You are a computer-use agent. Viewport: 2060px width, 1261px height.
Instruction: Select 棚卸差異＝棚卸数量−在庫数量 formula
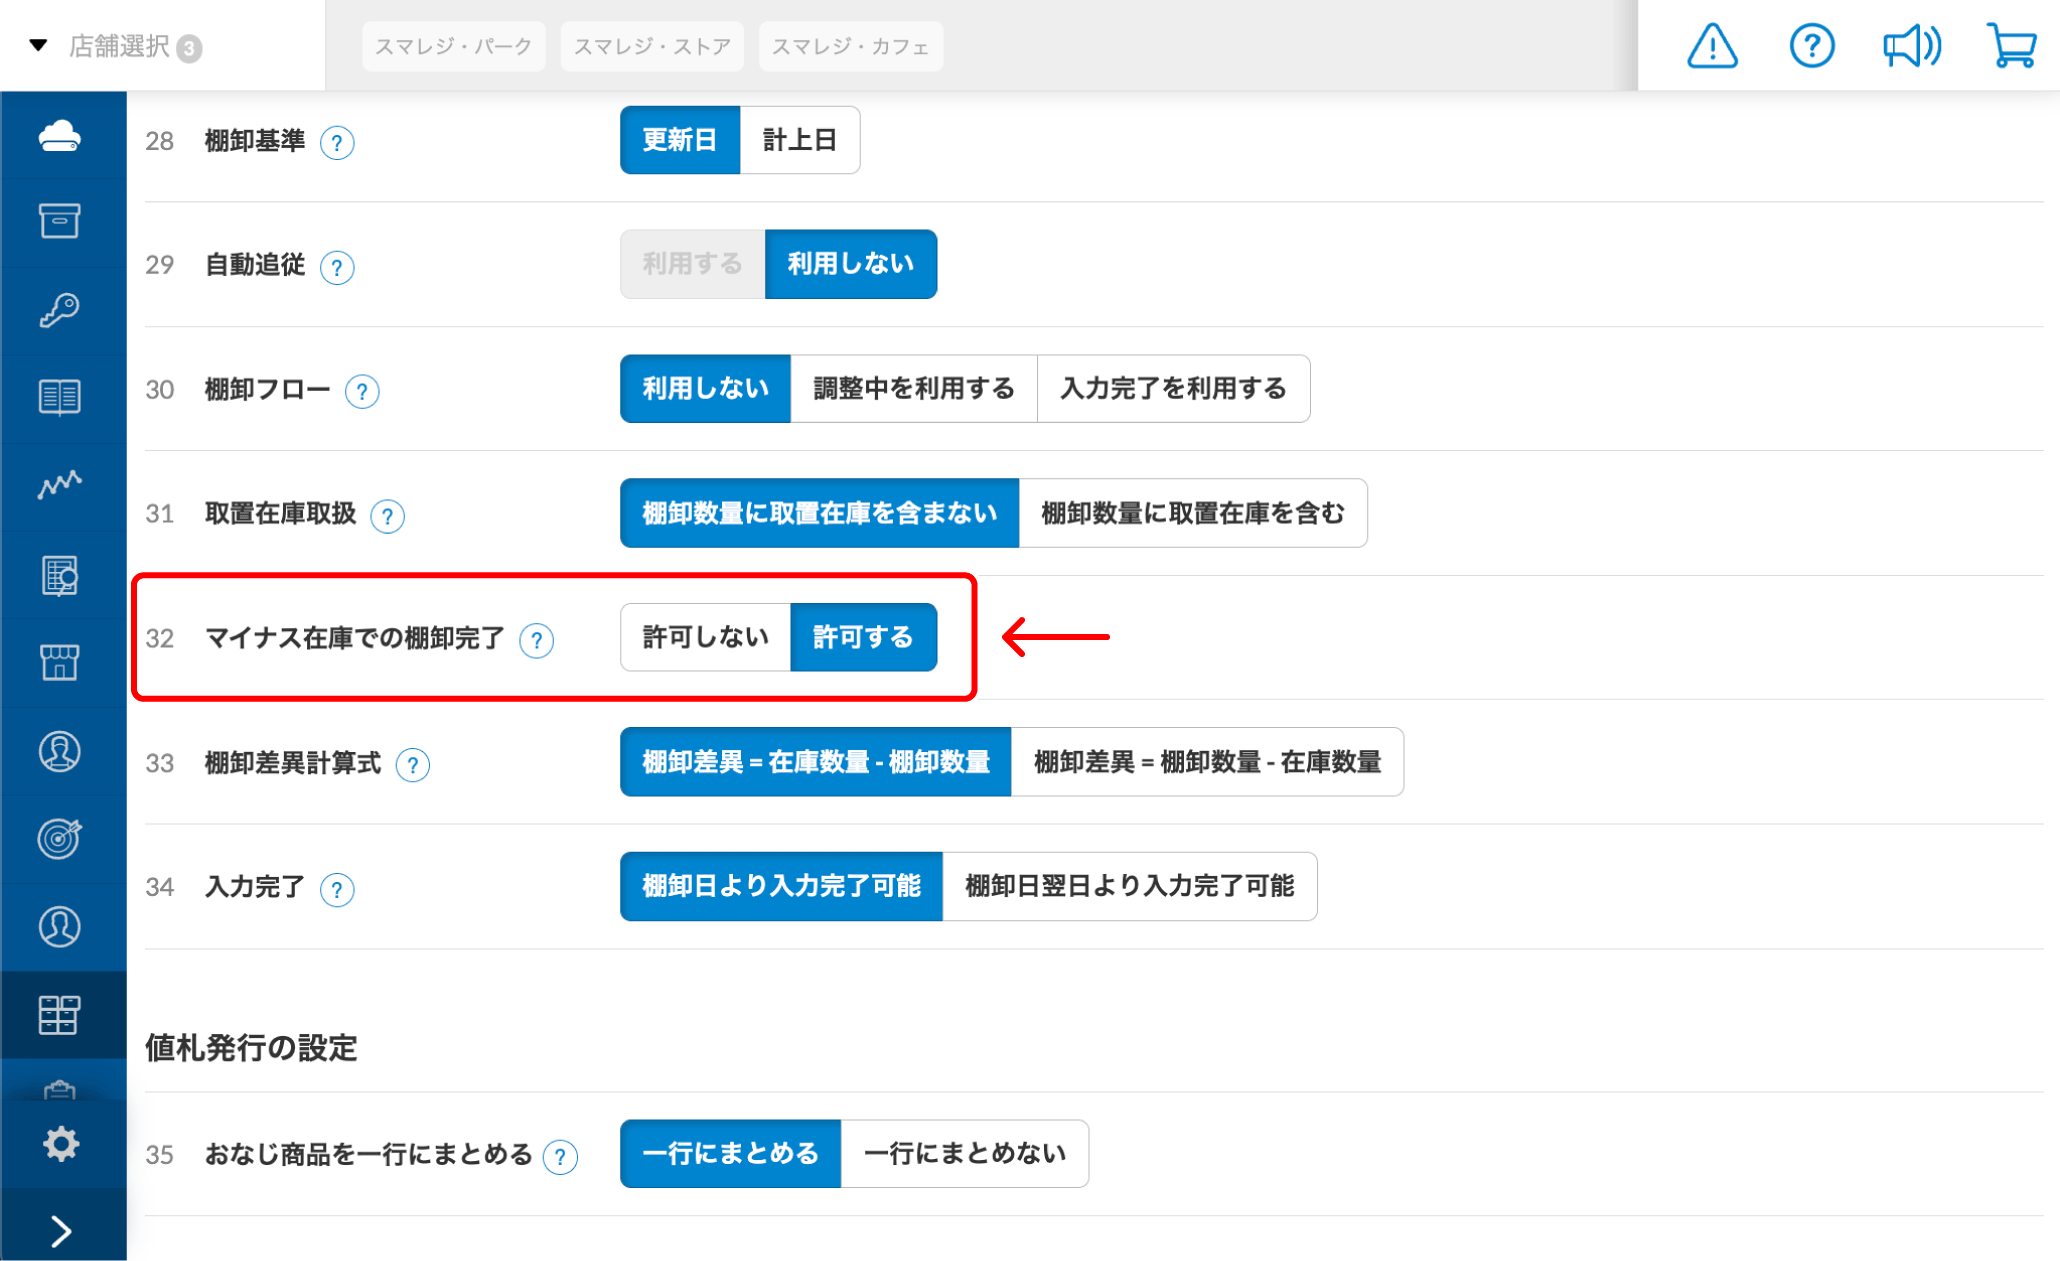click(1207, 762)
